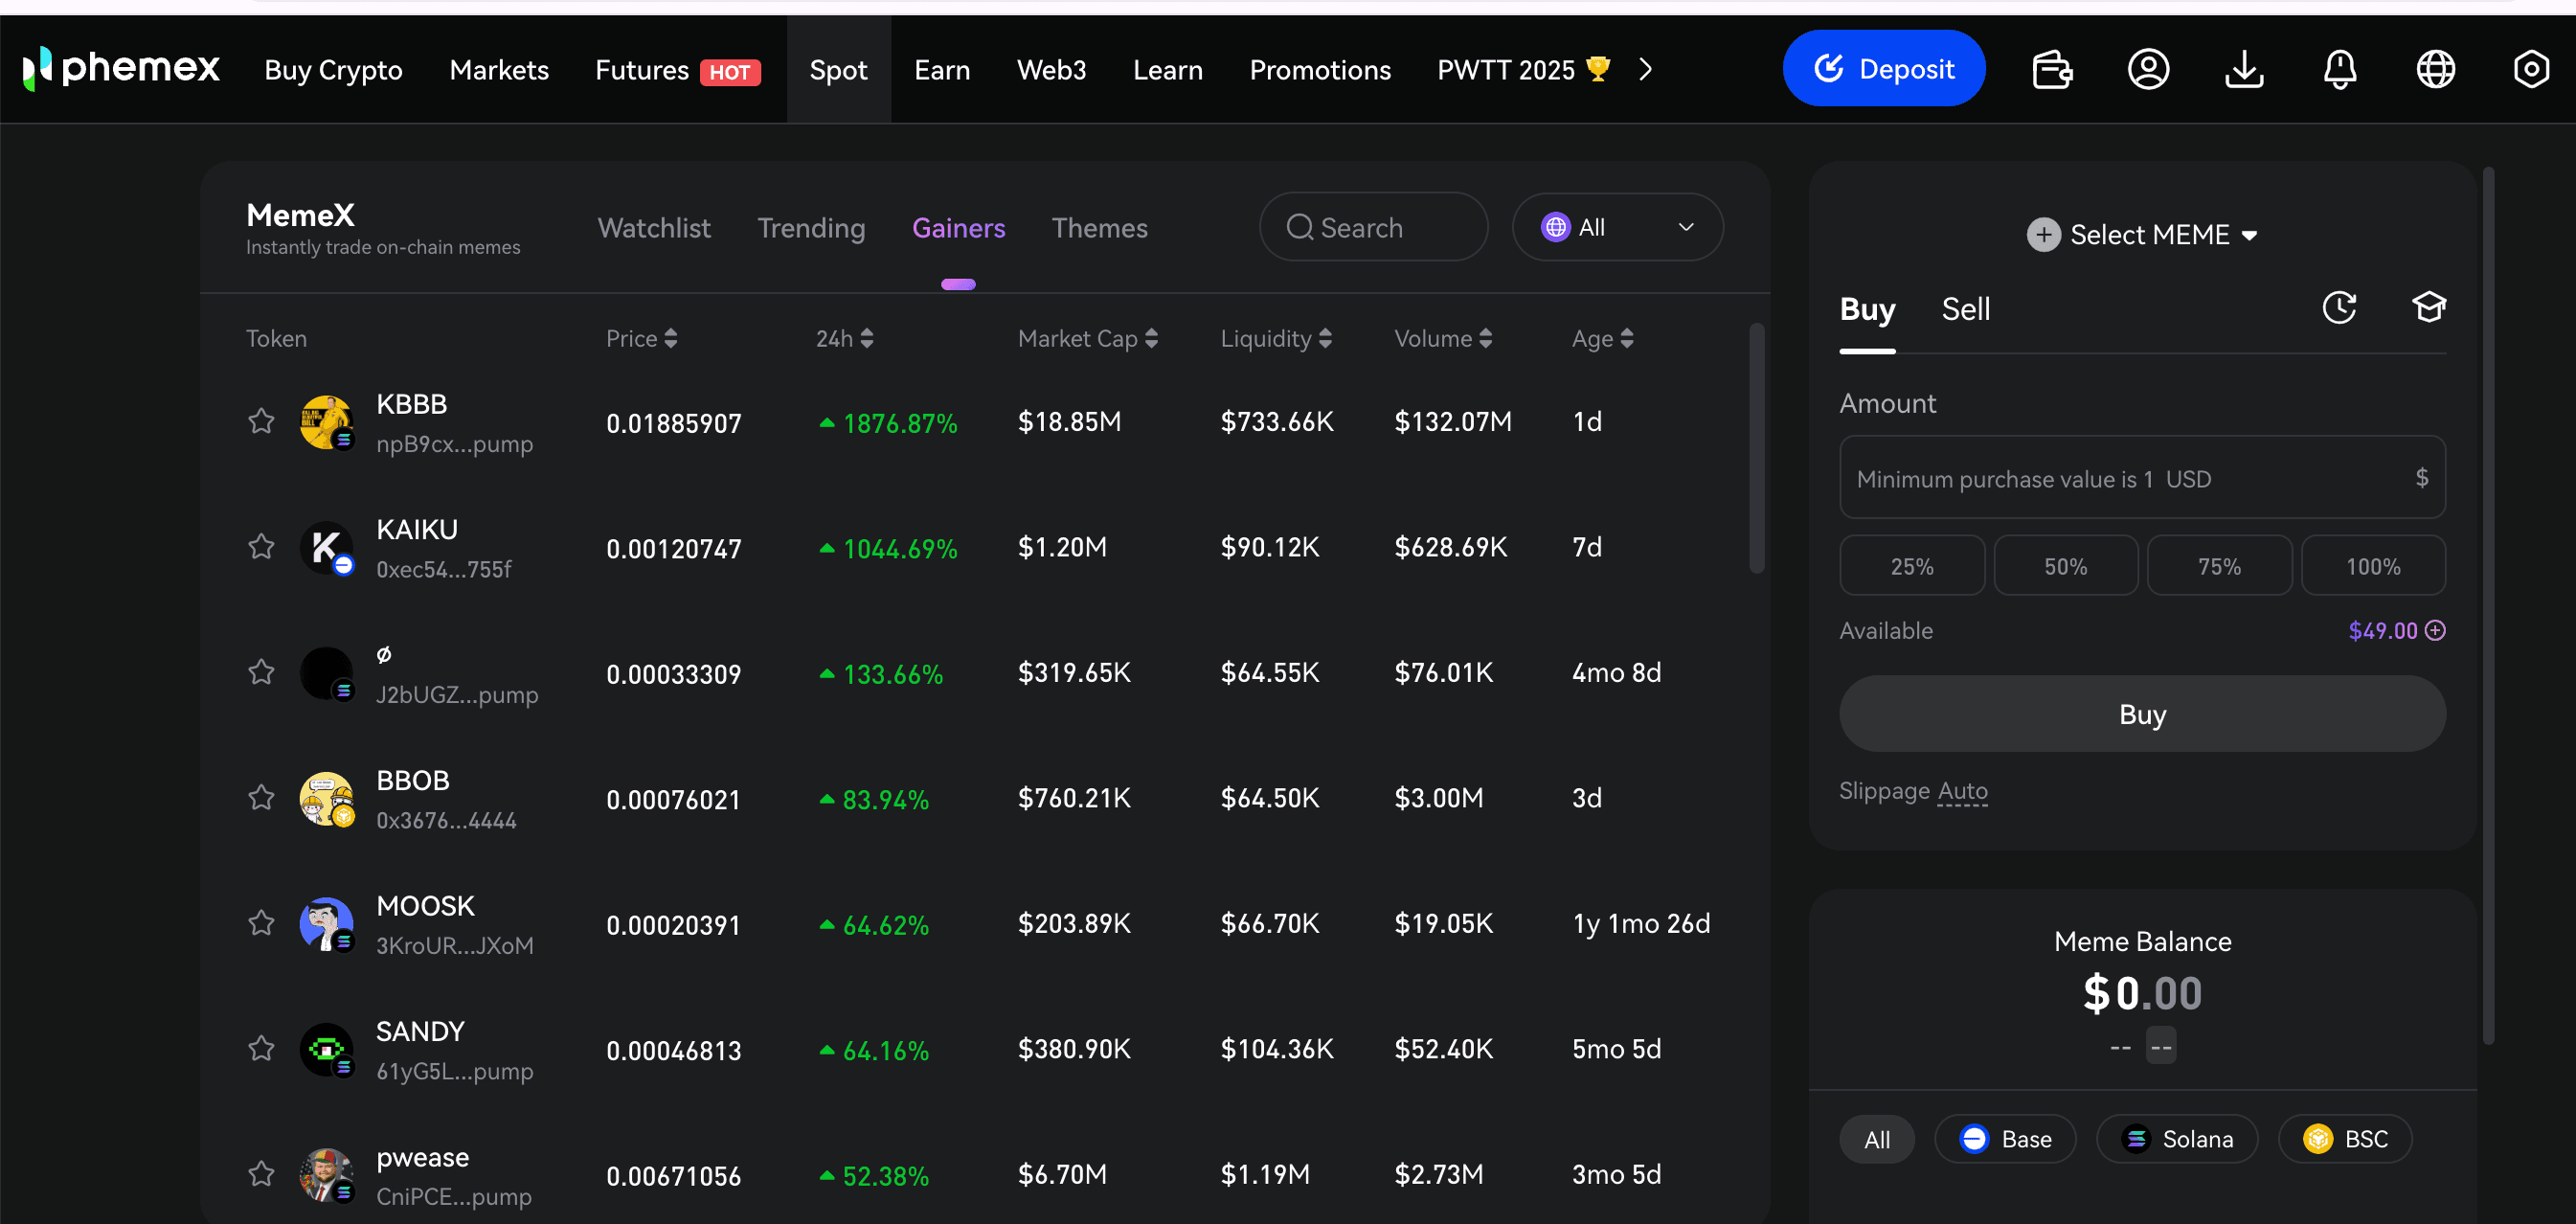Click the large Buy order button
This screenshot has height=1224, width=2576.
click(2142, 714)
